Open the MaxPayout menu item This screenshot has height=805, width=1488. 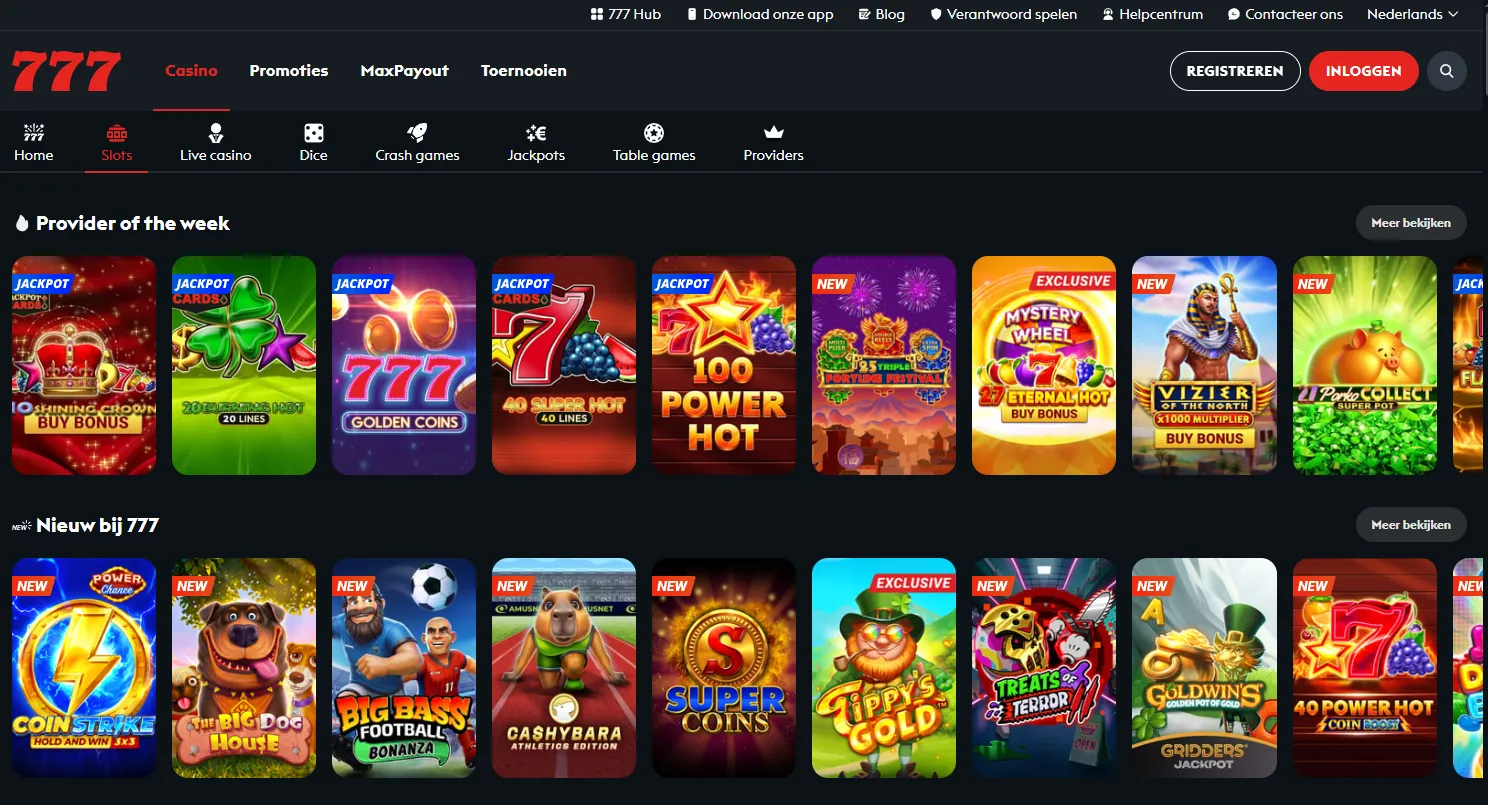(x=404, y=70)
